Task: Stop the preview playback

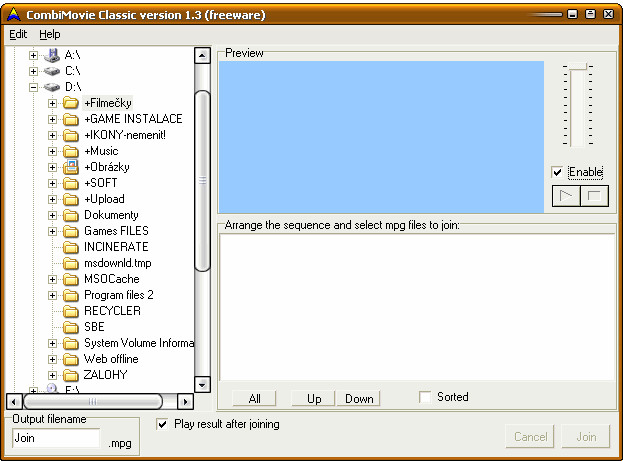Action: pyautogui.click(x=594, y=196)
